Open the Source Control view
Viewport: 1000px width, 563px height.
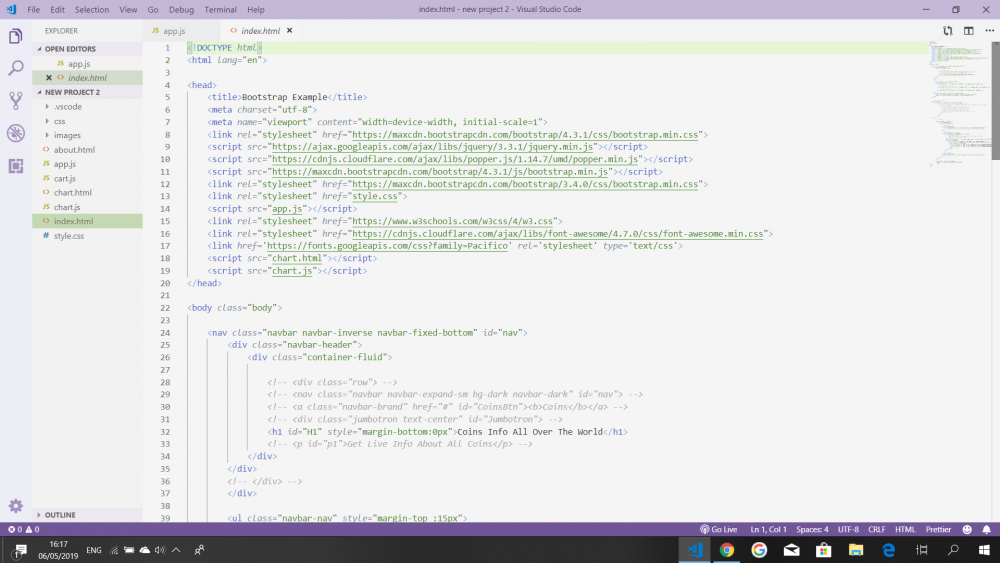(x=16, y=100)
